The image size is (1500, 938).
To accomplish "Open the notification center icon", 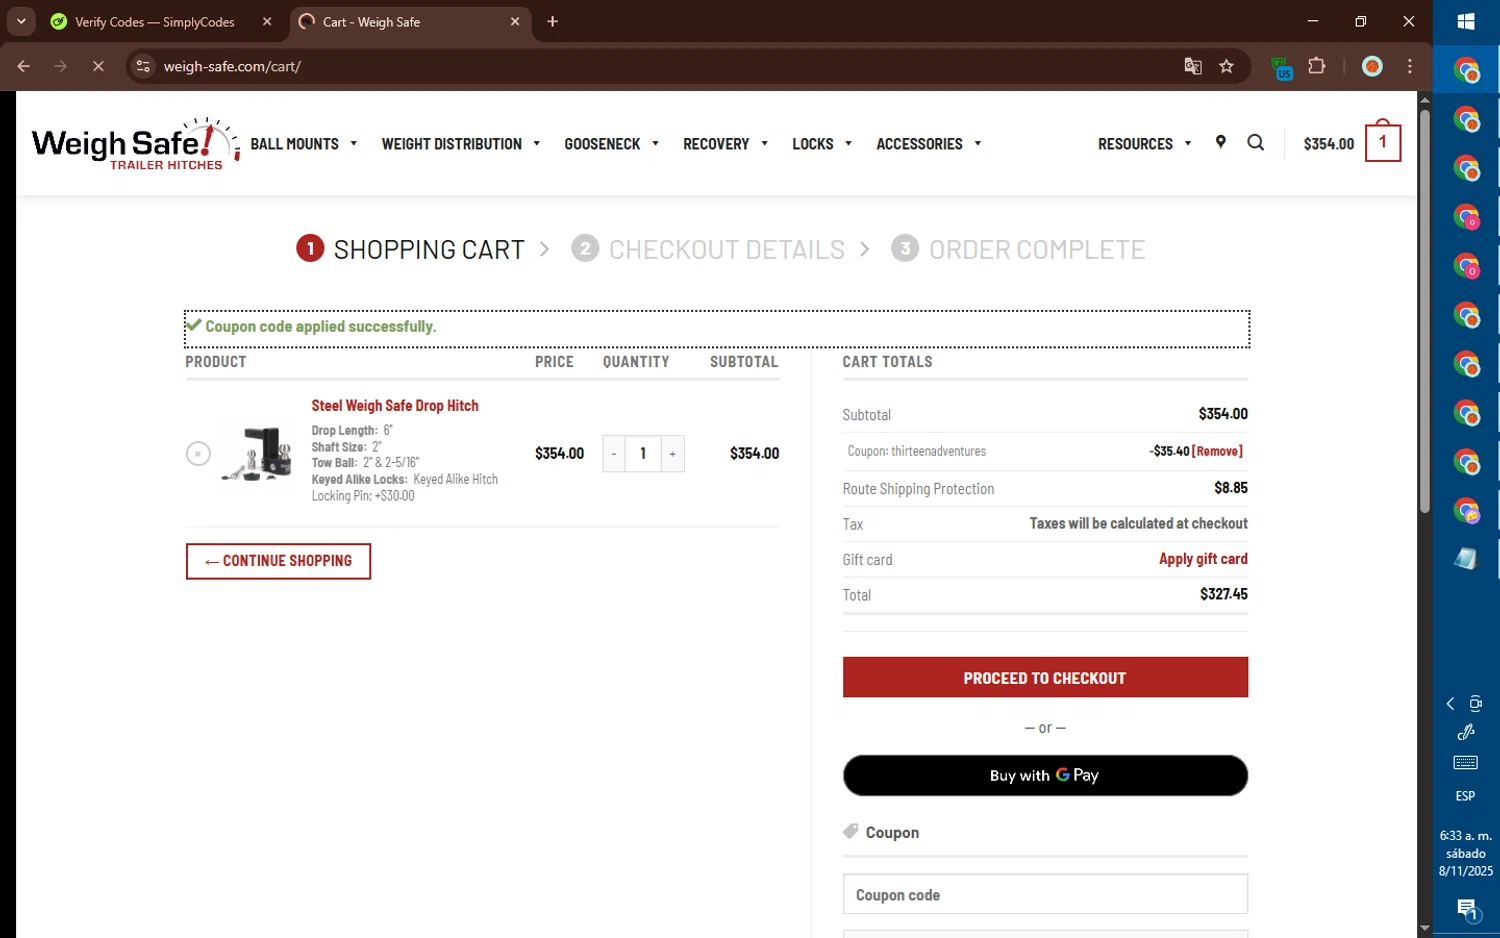I will [x=1466, y=909].
